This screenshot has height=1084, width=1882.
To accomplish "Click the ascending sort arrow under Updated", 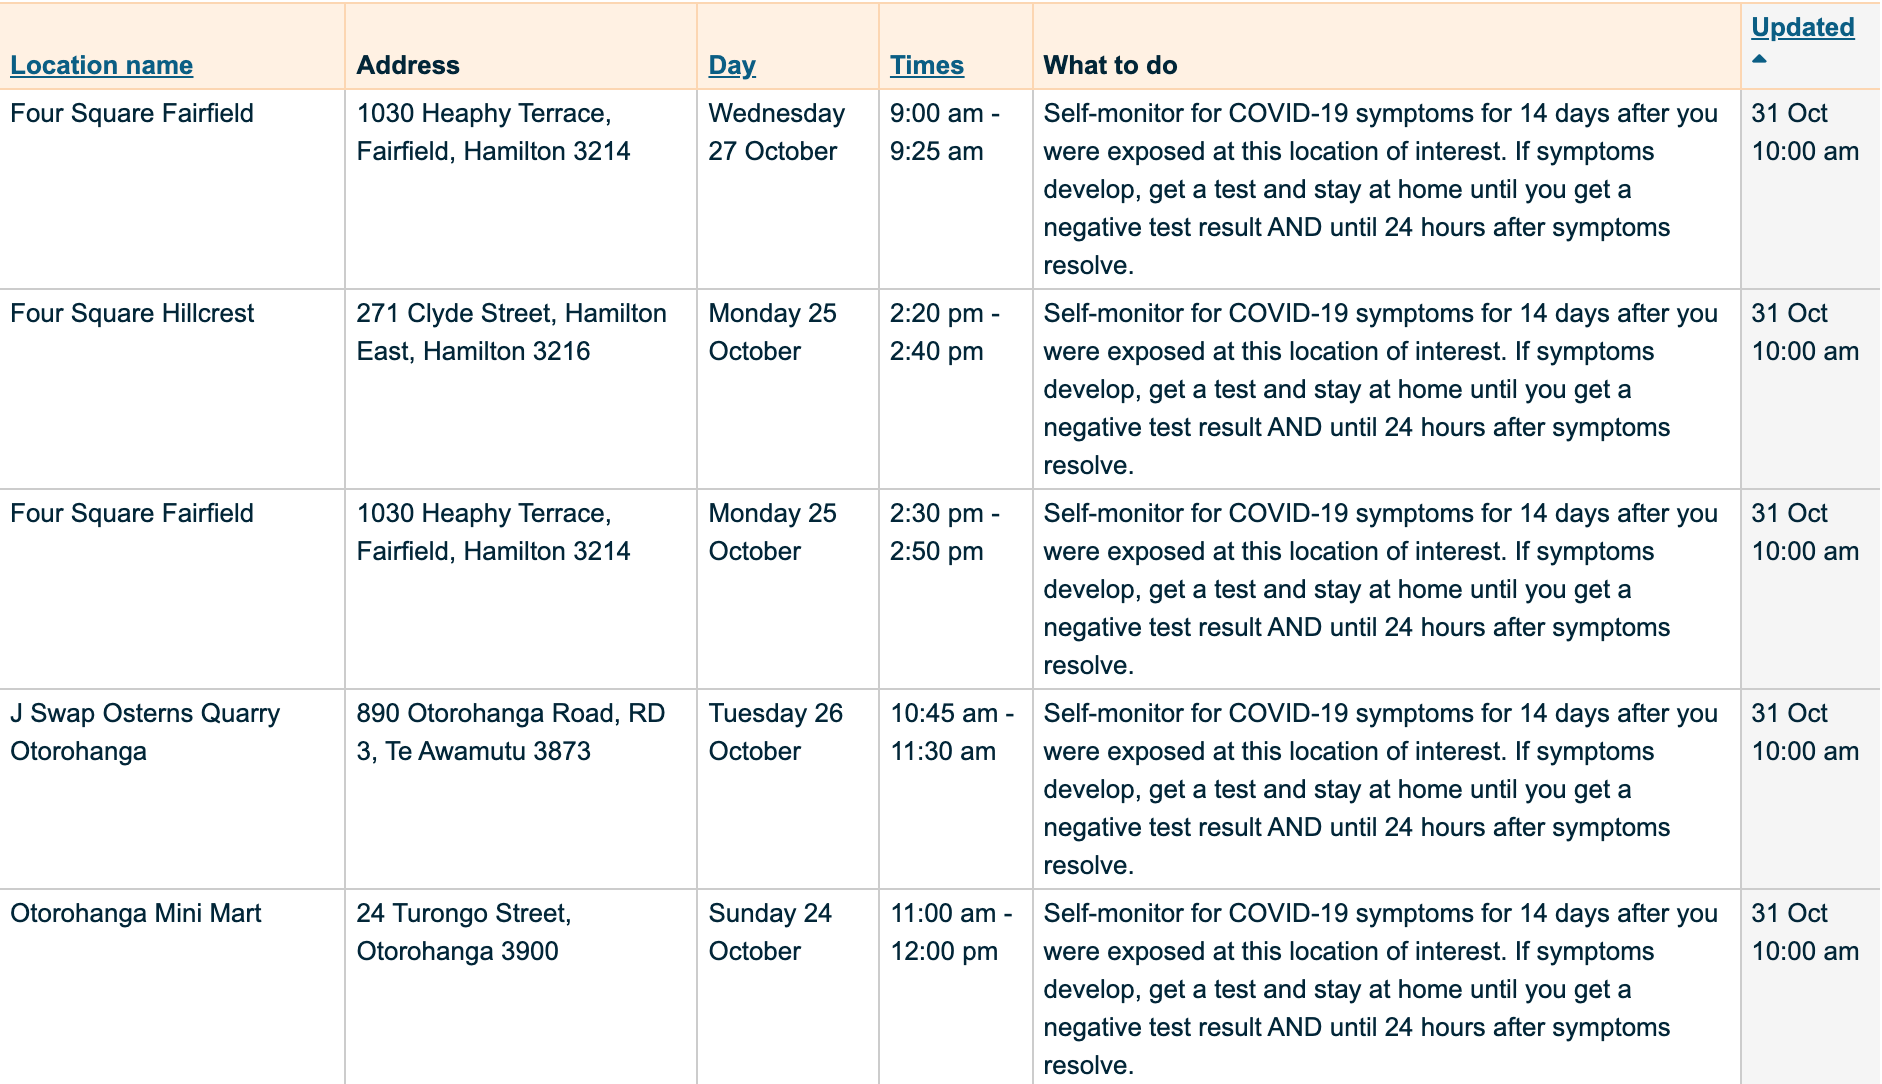I will 1759,59.
